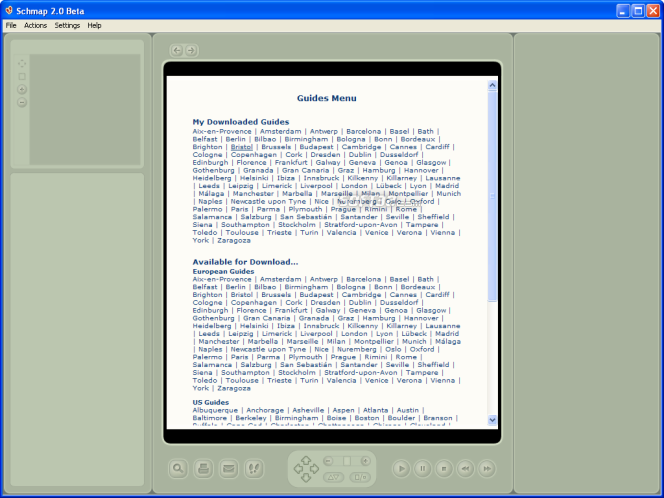The image size is (664, 498).
Task: Click the 'My Downloaded Guides' heading
Action: [241, 122]
